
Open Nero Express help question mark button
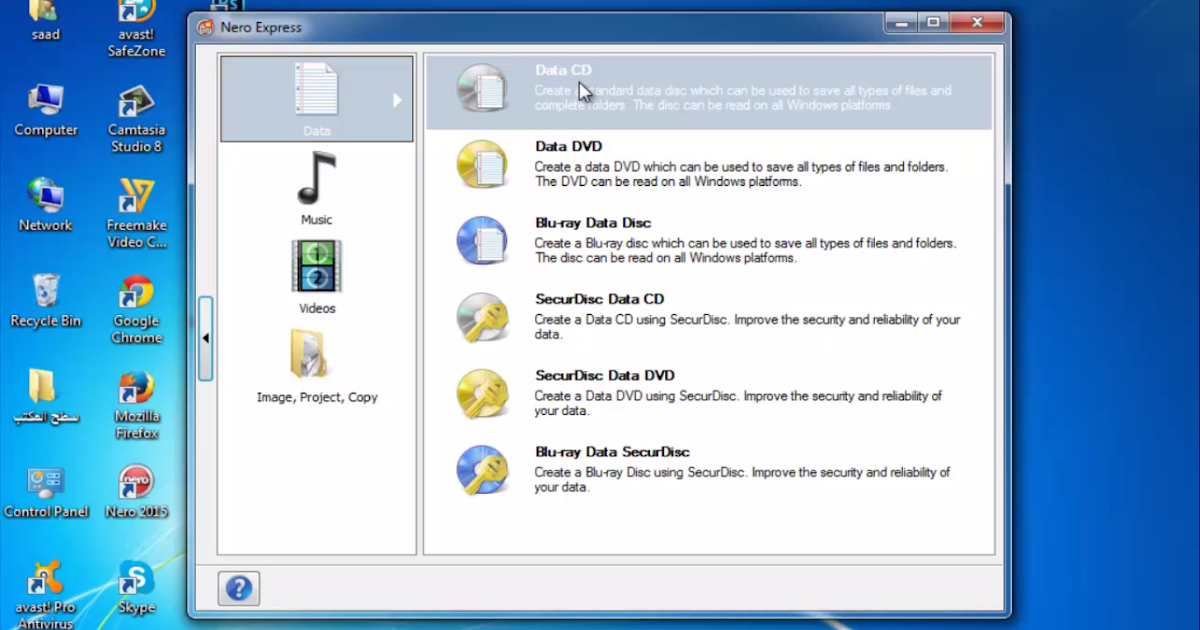[239, 589]
